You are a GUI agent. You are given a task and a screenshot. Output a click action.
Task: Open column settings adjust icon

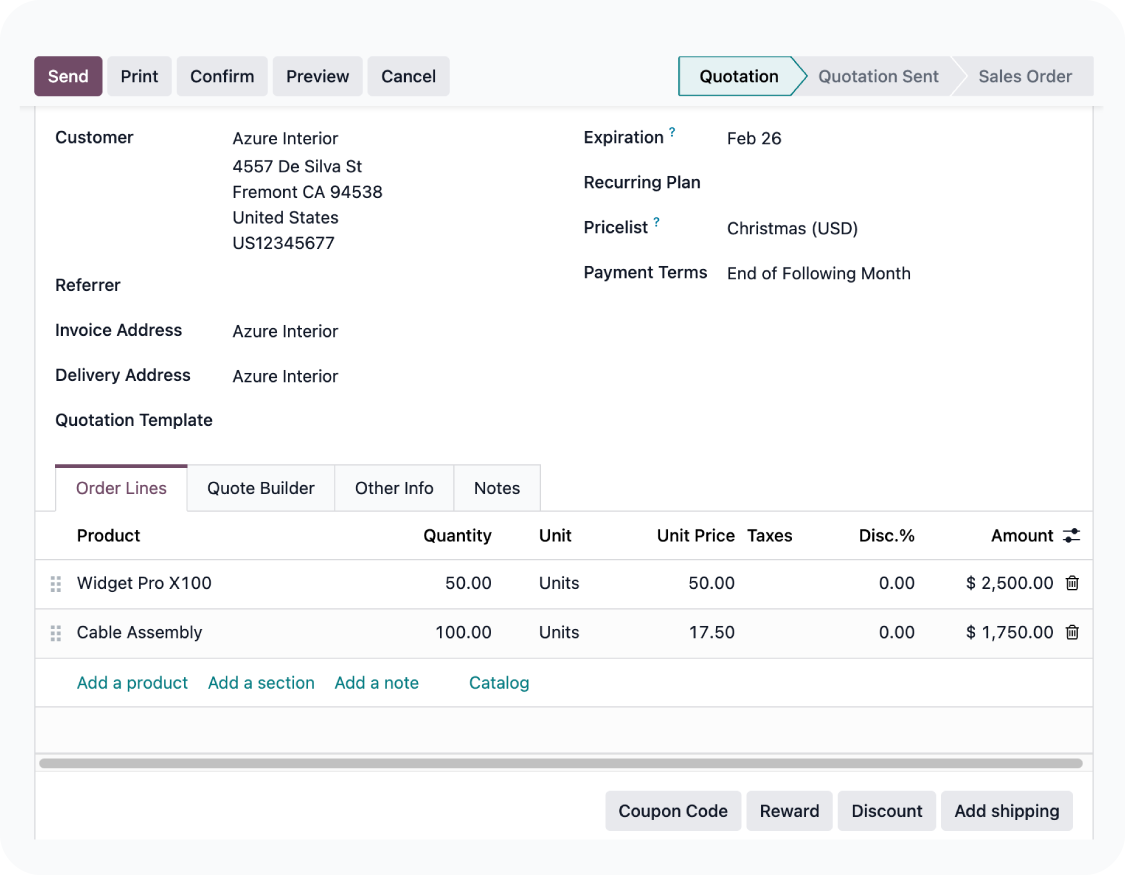(x=1071, y=536)
